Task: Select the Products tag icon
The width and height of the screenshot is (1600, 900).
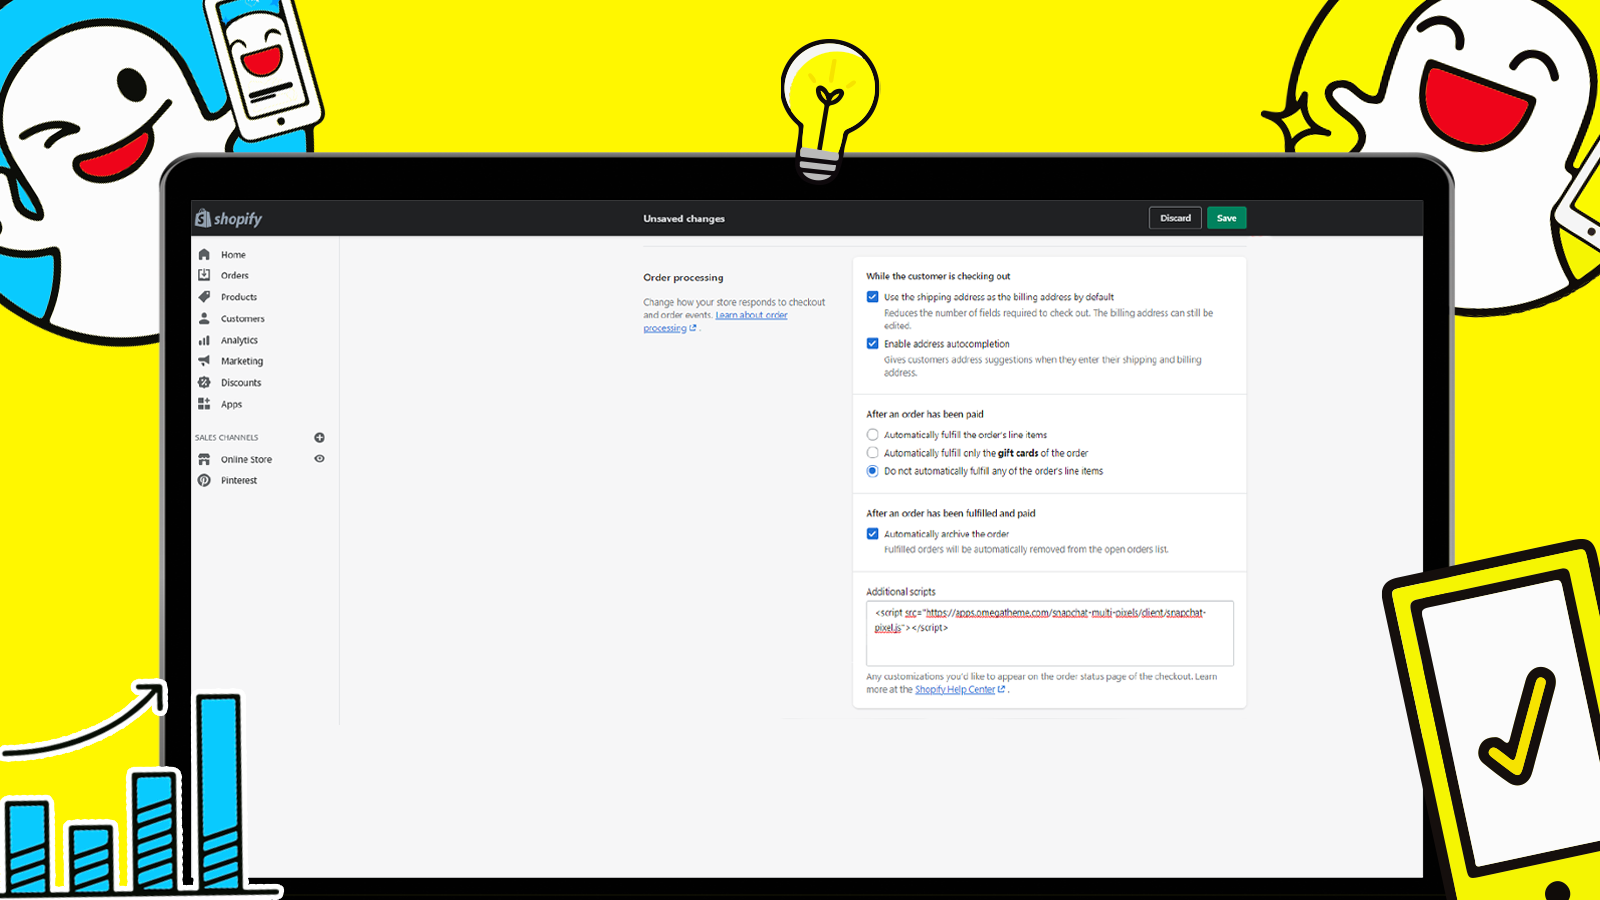Action: [204, 297]
